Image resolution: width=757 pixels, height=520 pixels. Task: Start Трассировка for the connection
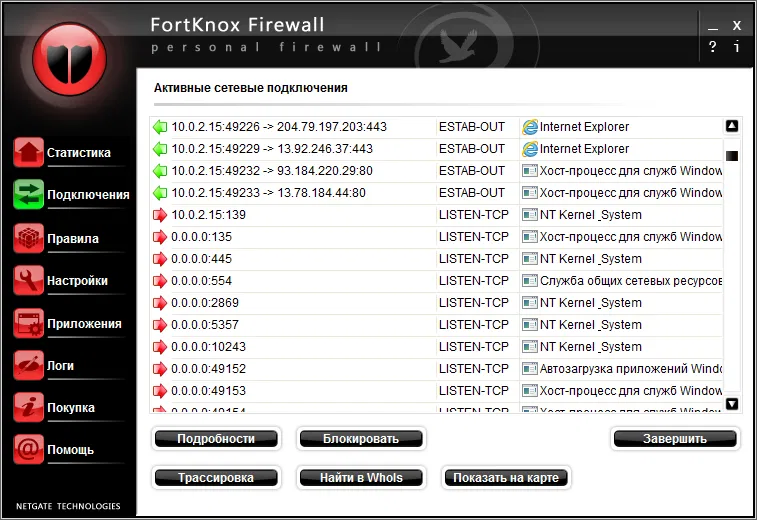click(x=216, y=478)
